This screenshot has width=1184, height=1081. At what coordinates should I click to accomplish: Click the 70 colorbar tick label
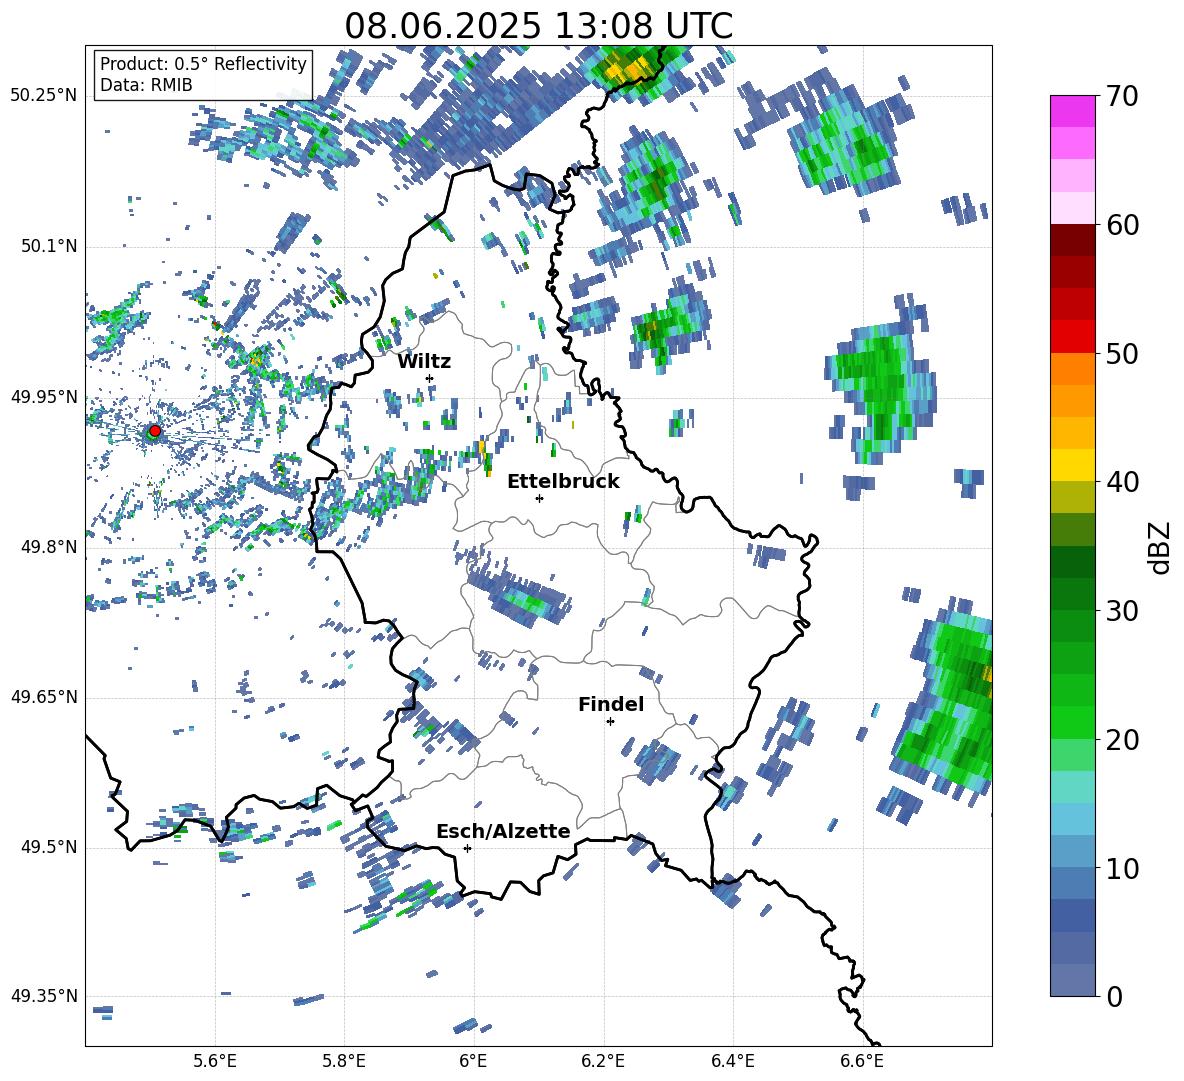point(1121,97)
